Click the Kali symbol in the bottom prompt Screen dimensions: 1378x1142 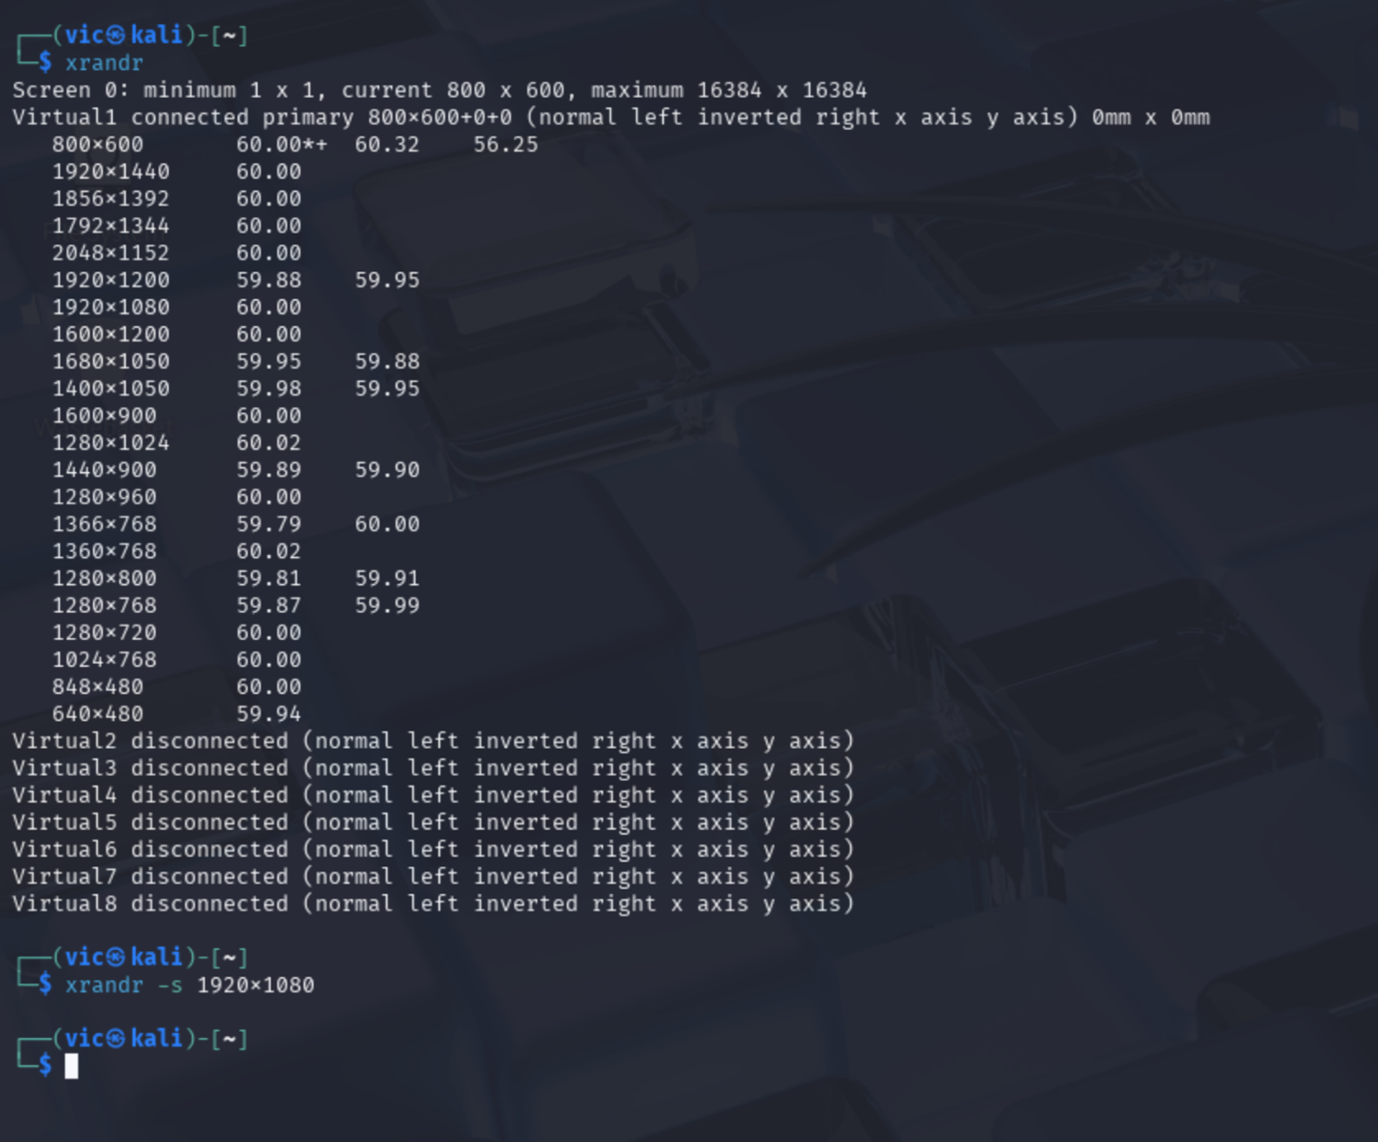117,1039
